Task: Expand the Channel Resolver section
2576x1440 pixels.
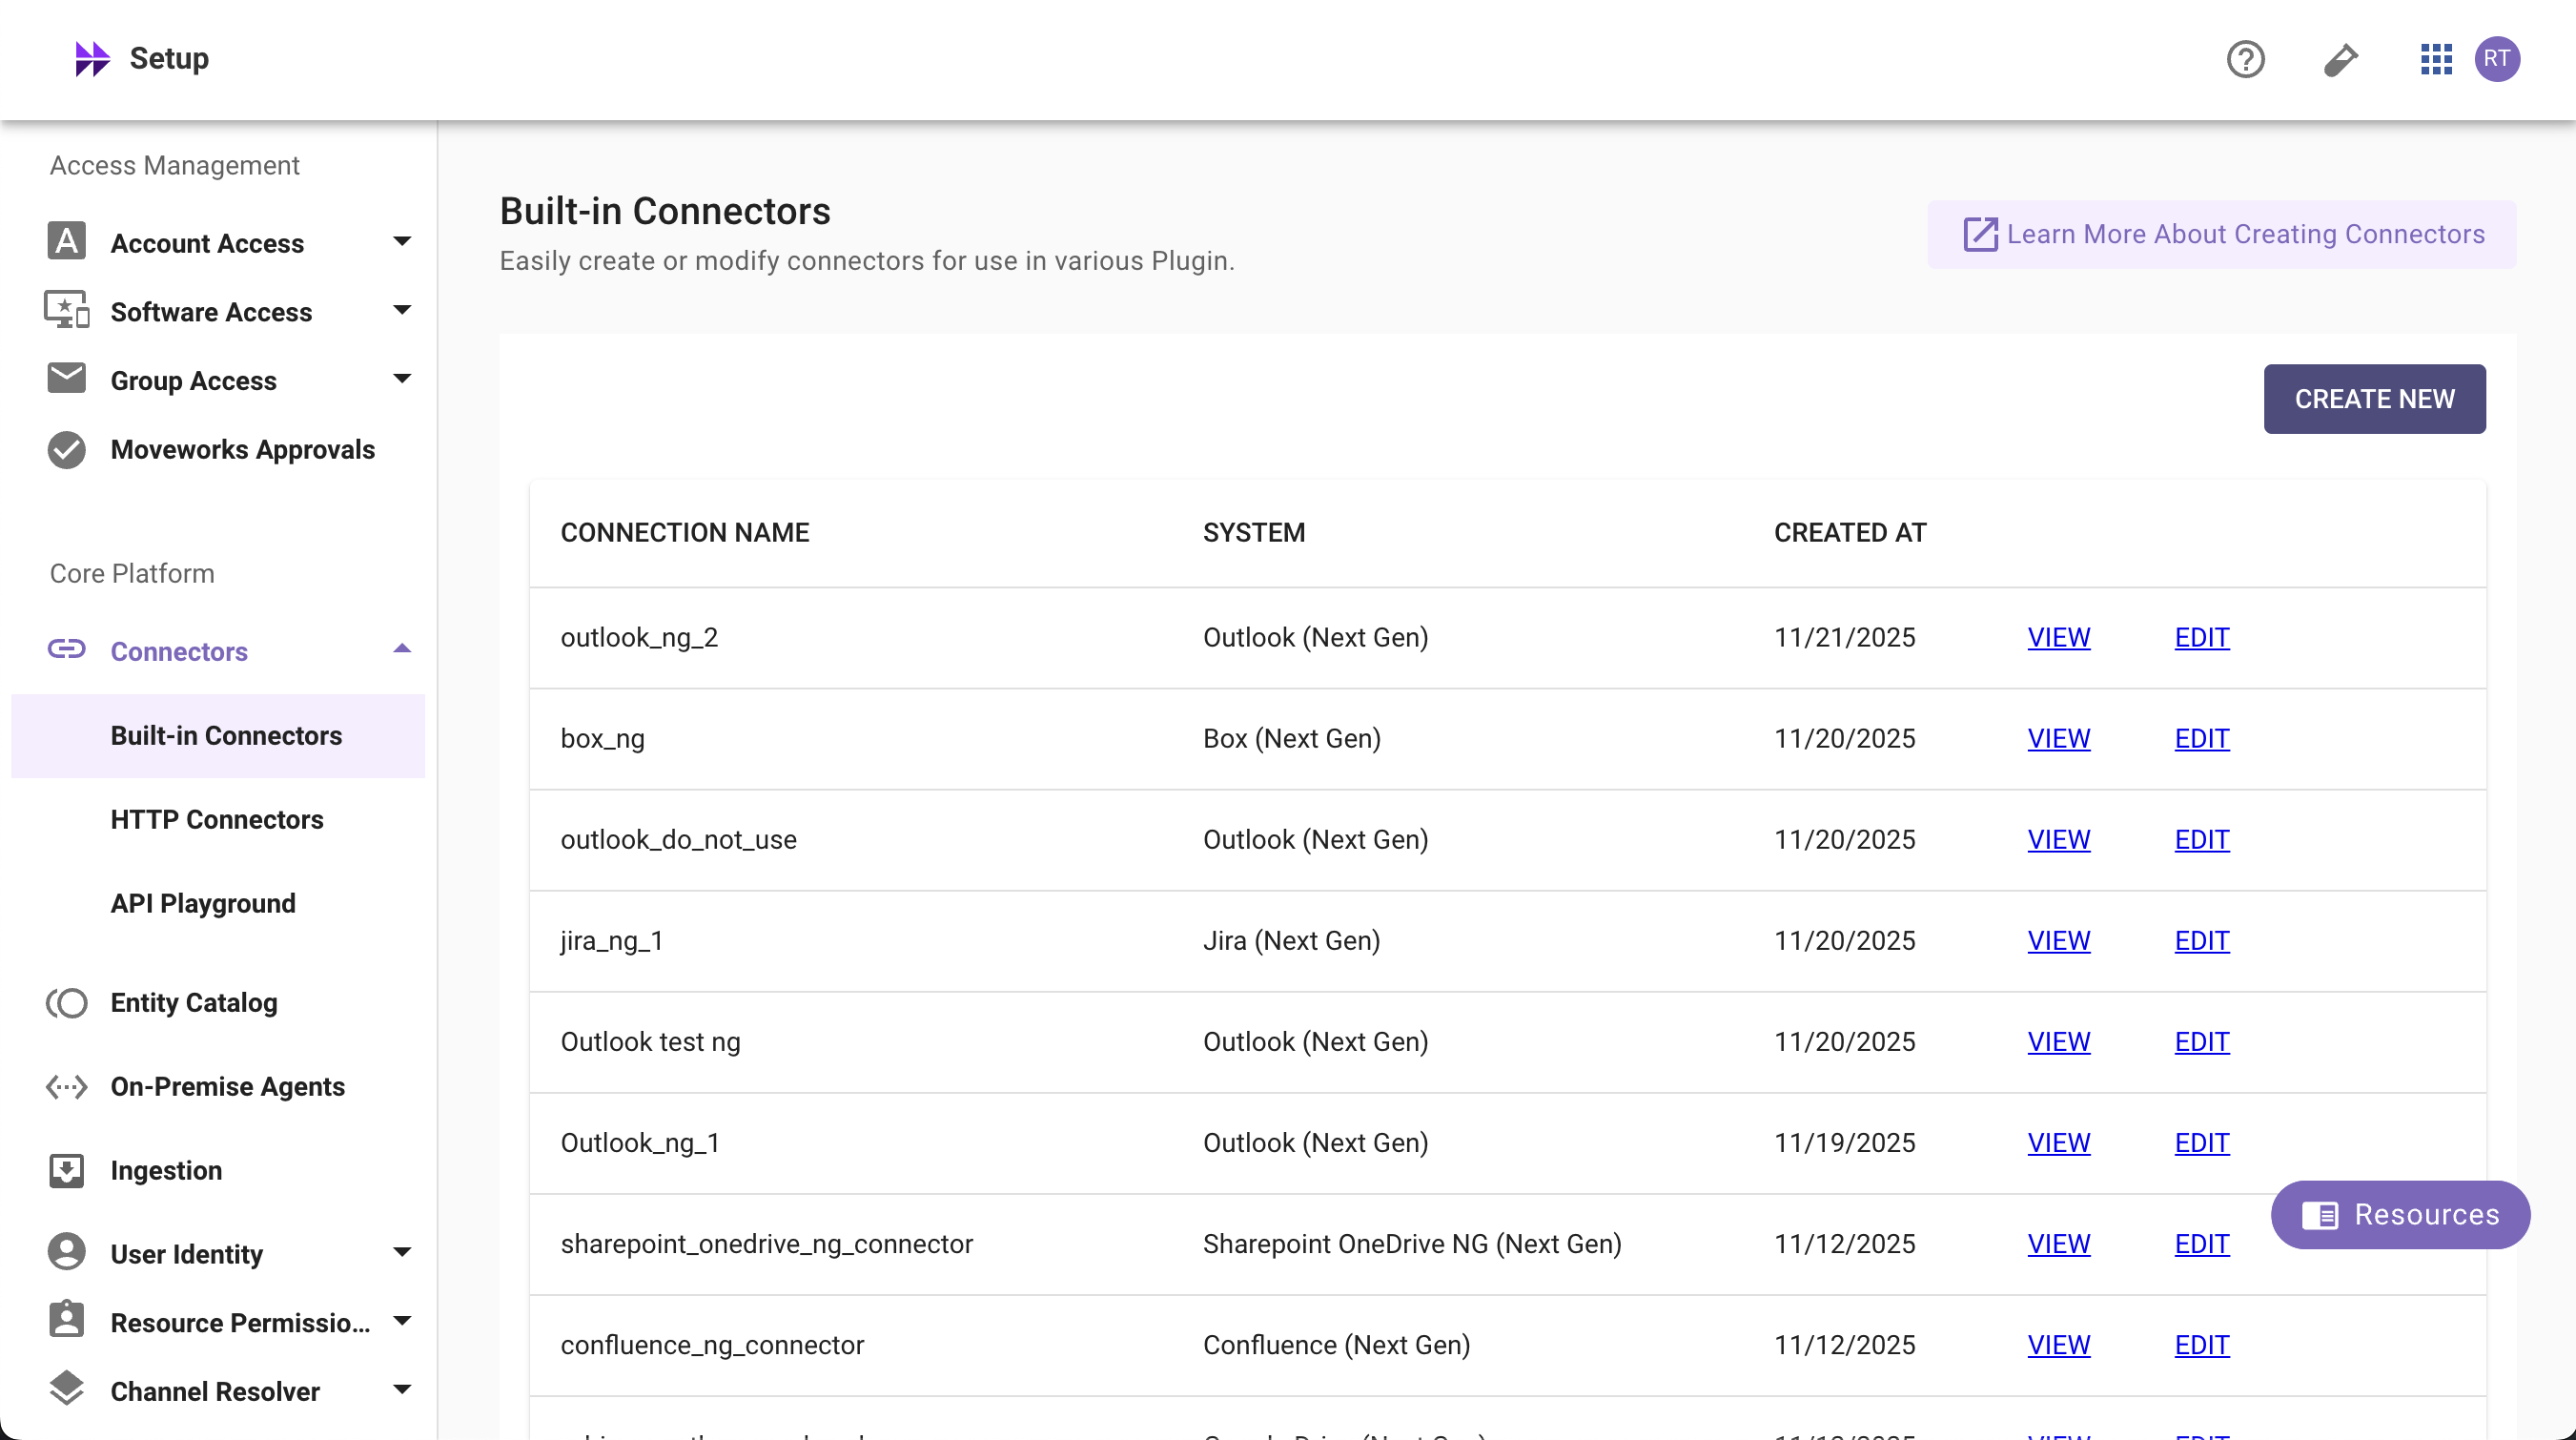Action: tap(402, 1390)
